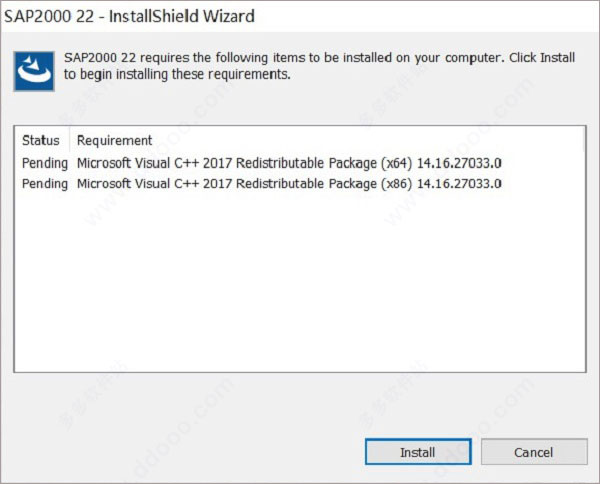Sort by the Status column header
This screenshot has height=484, width=600.
pos(41,140)
